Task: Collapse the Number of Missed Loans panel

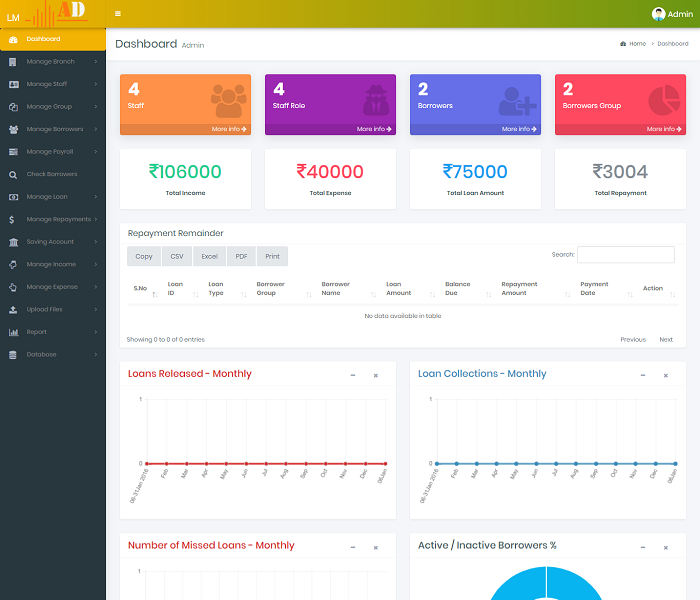Action: [x=353, y=547]
